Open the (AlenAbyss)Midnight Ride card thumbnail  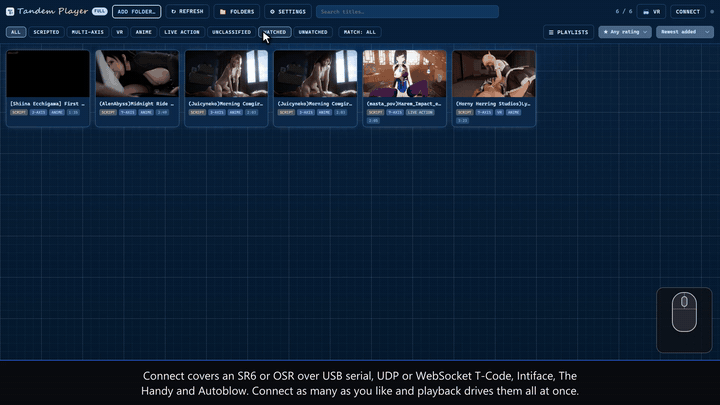[137, 73]
